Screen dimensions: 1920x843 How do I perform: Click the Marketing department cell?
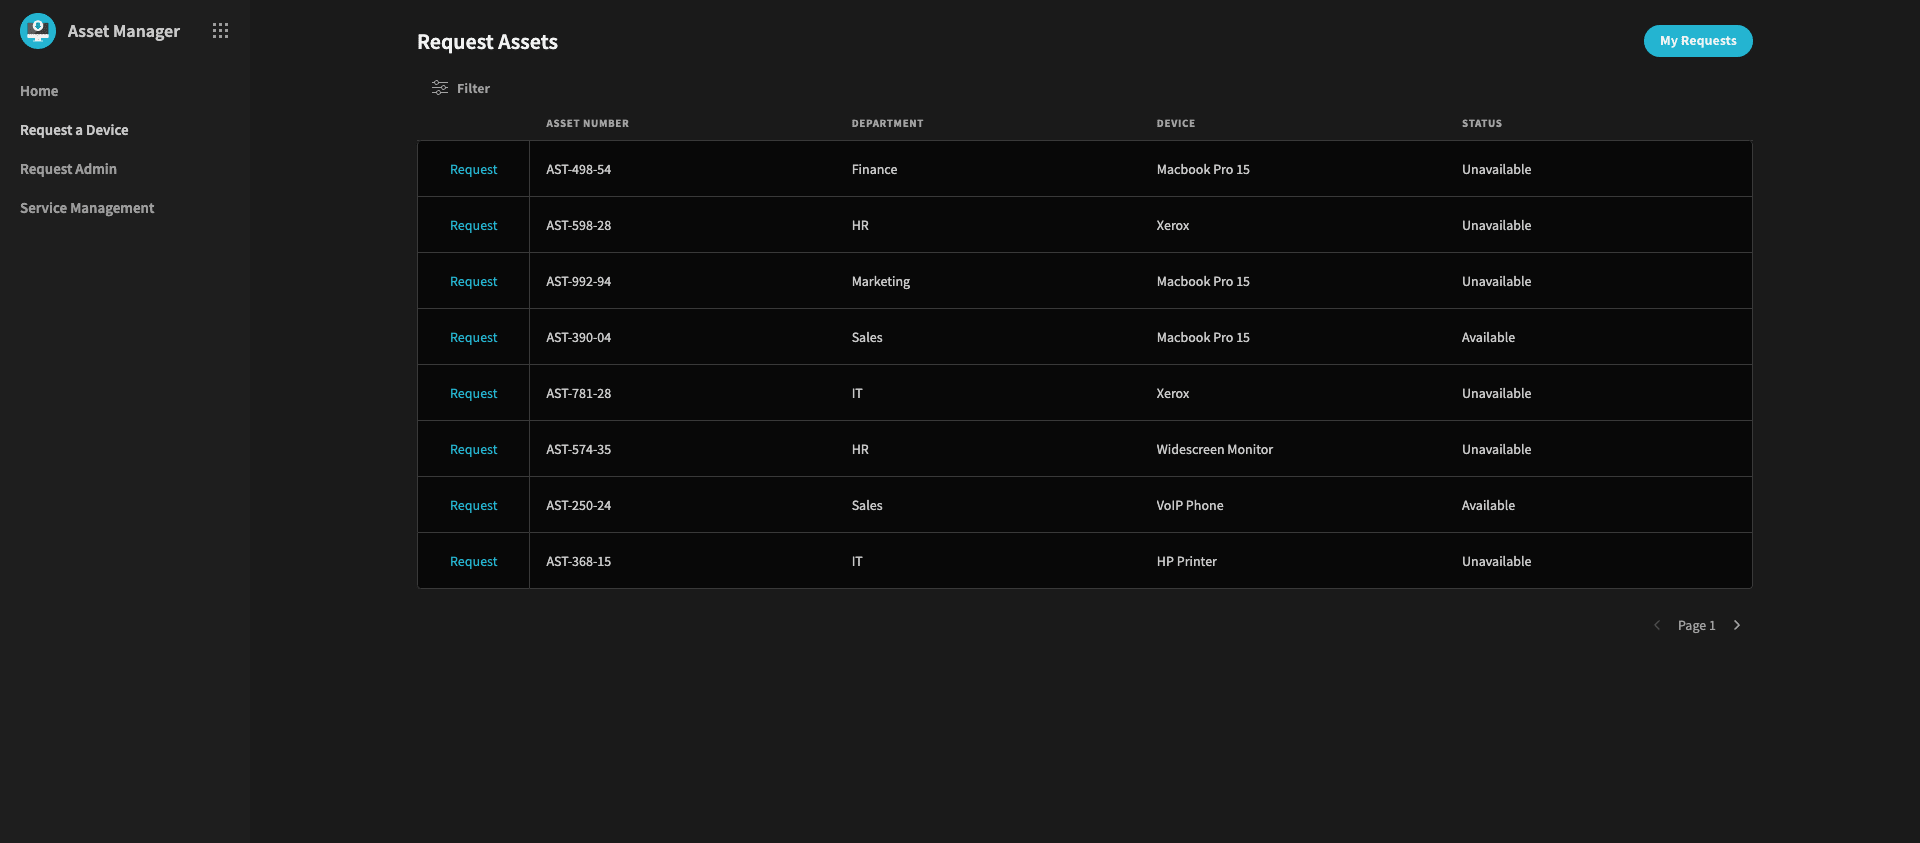881,281
